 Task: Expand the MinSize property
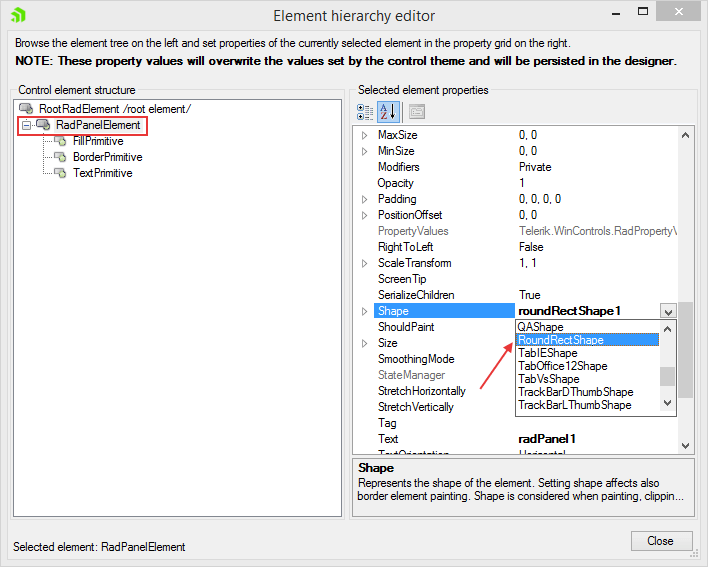(364, 151)
